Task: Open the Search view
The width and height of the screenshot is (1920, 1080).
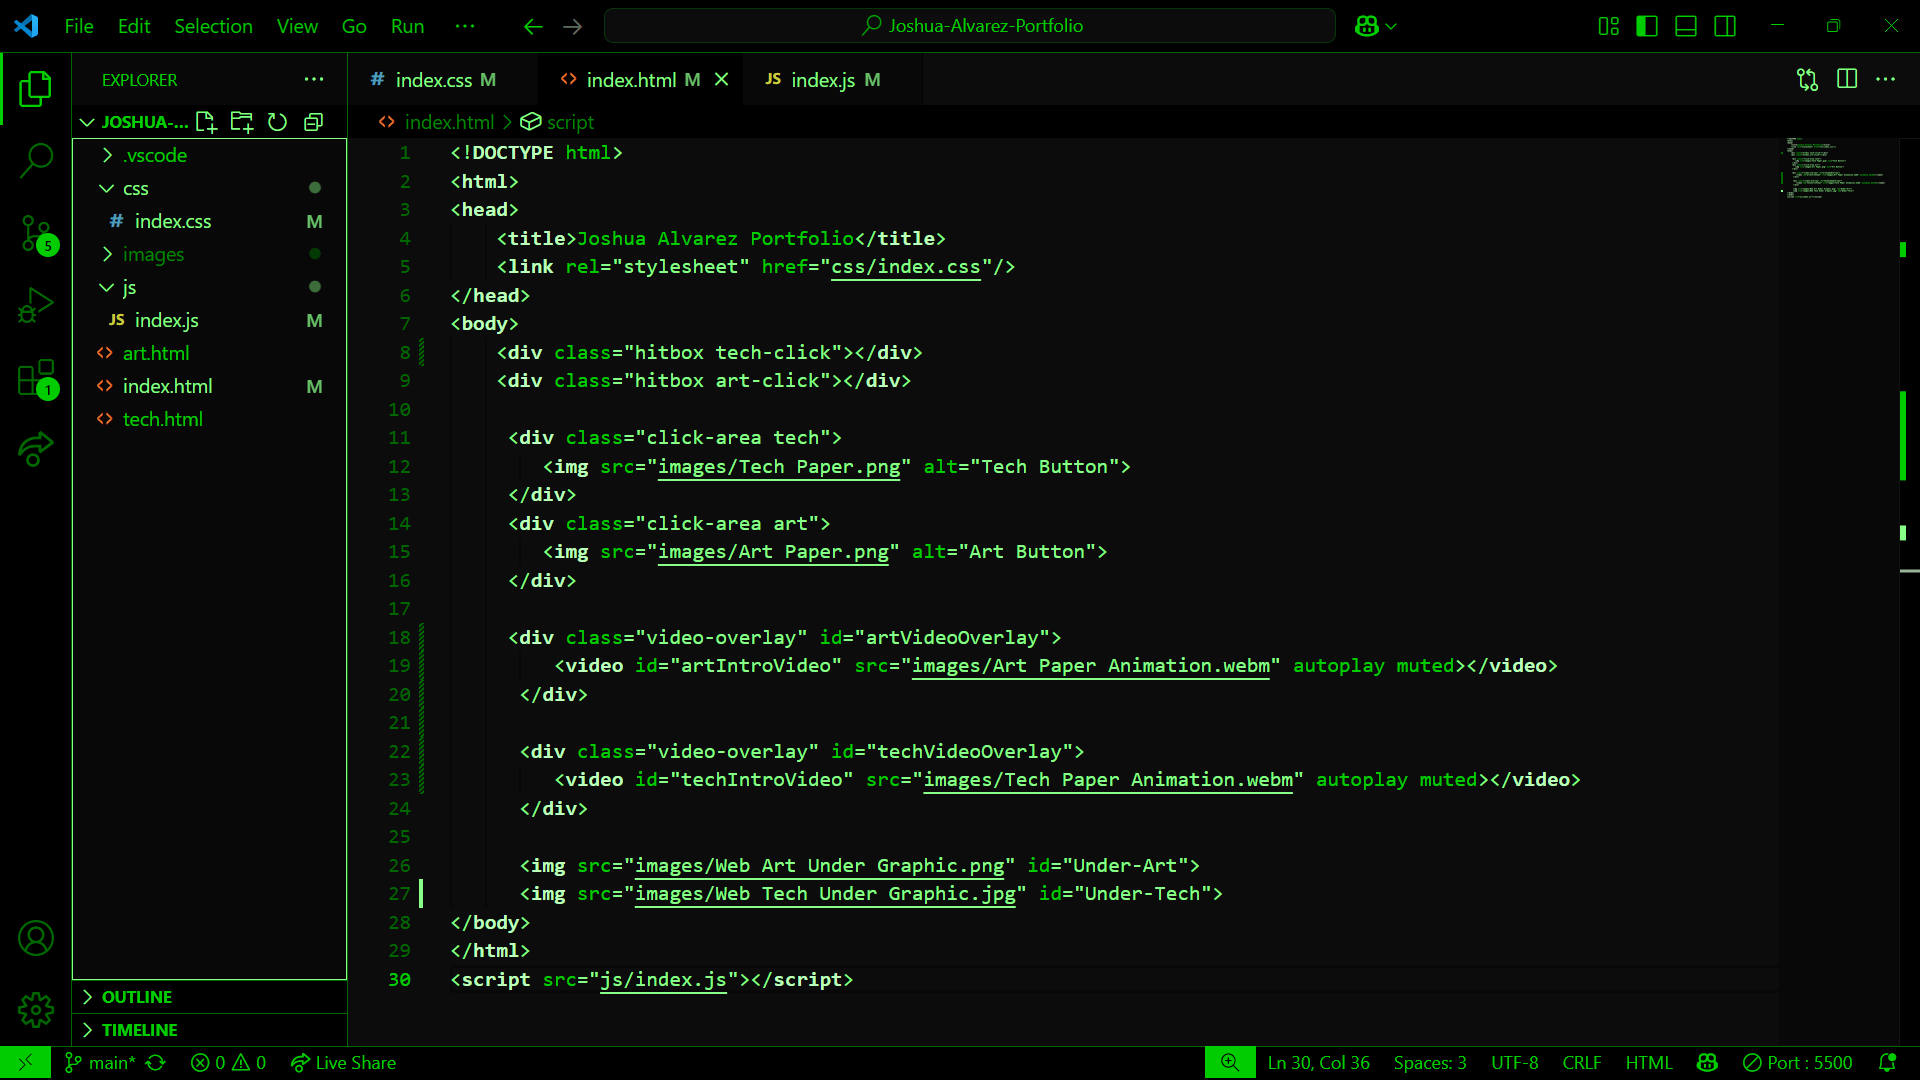Action: click(36, 160)
